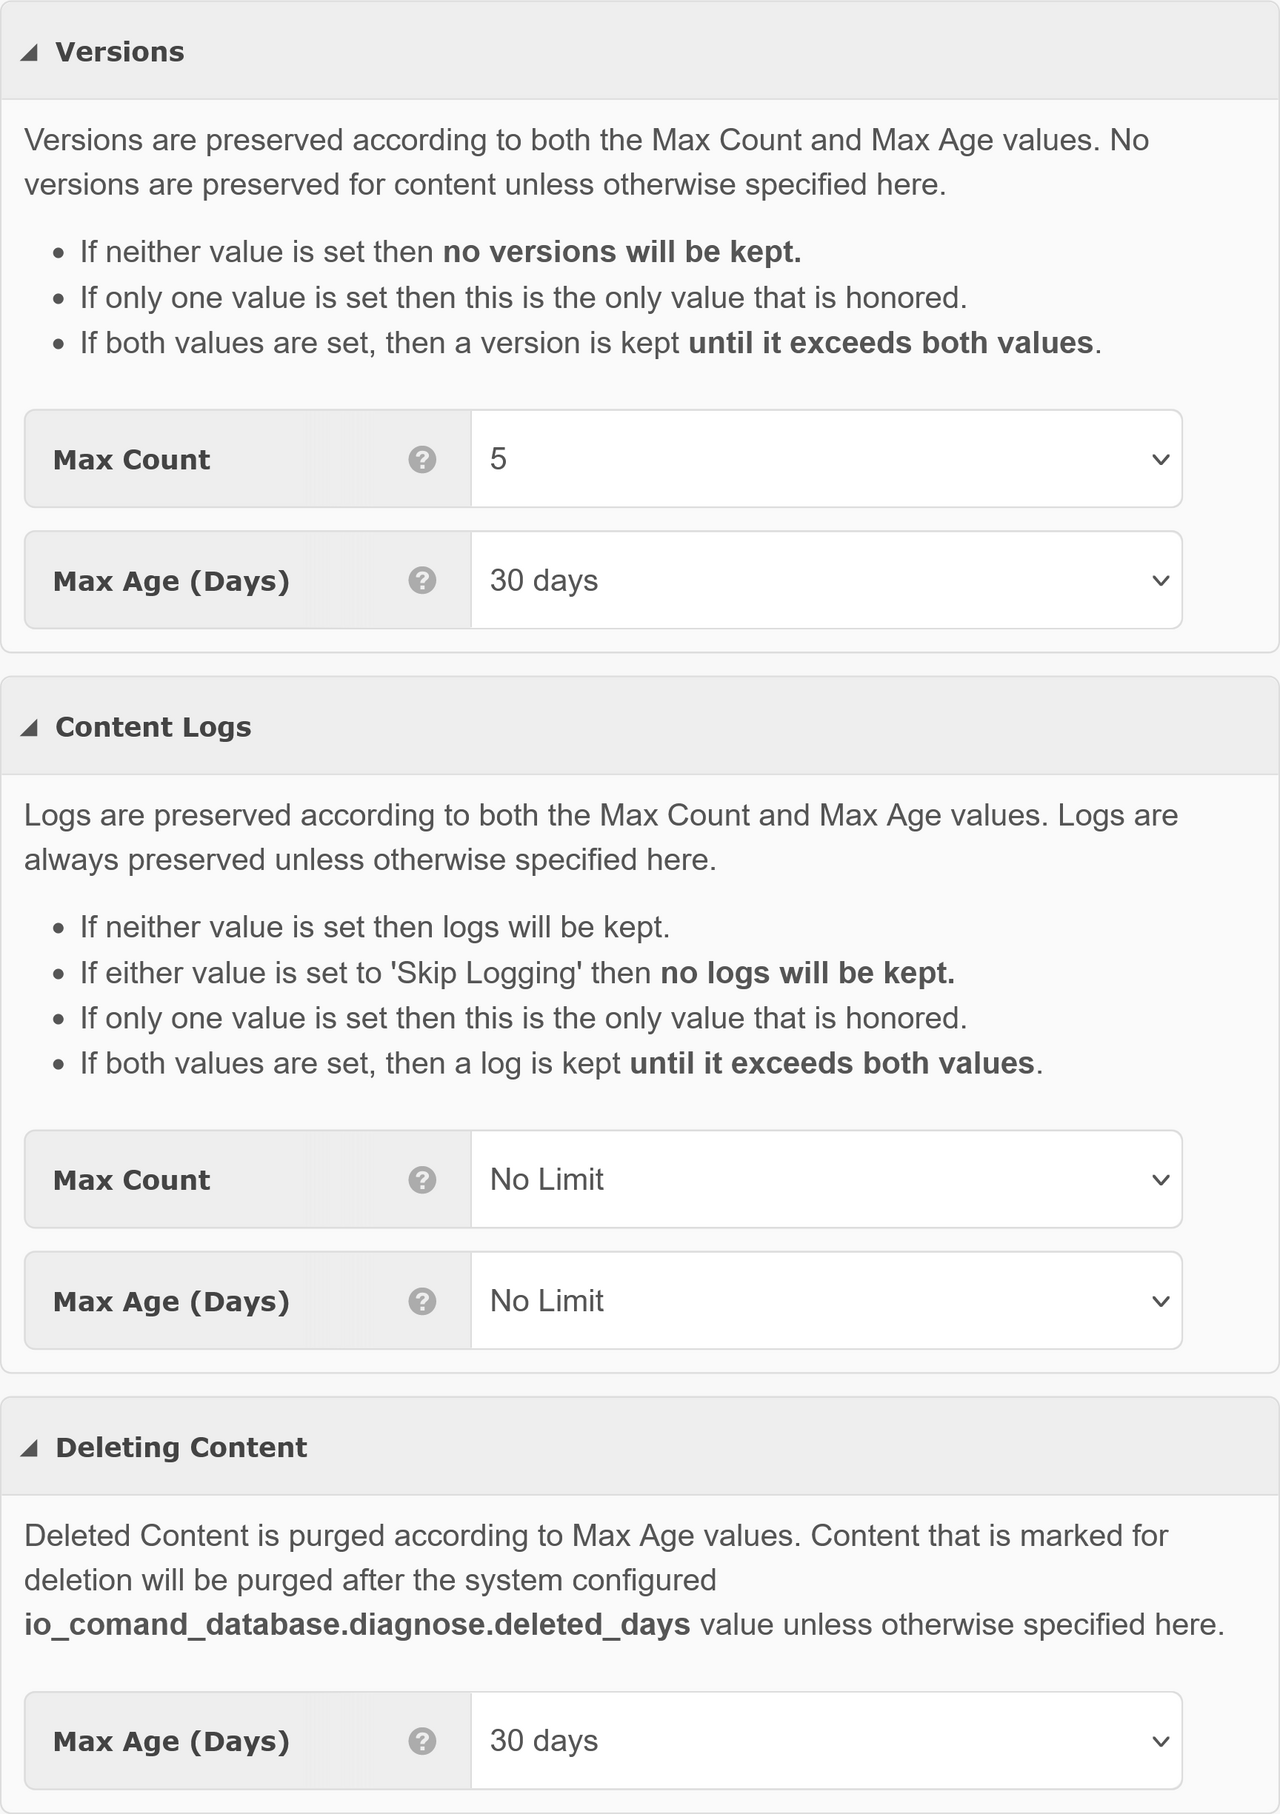
Task: Open Content Logs Max Count No Limit dropdown
Action: pos(826,1180)
